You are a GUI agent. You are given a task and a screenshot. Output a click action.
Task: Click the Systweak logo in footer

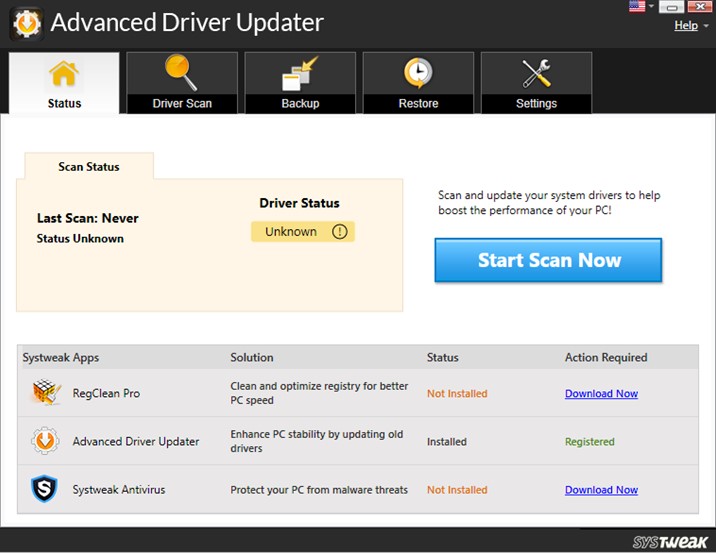coord(670,542)
